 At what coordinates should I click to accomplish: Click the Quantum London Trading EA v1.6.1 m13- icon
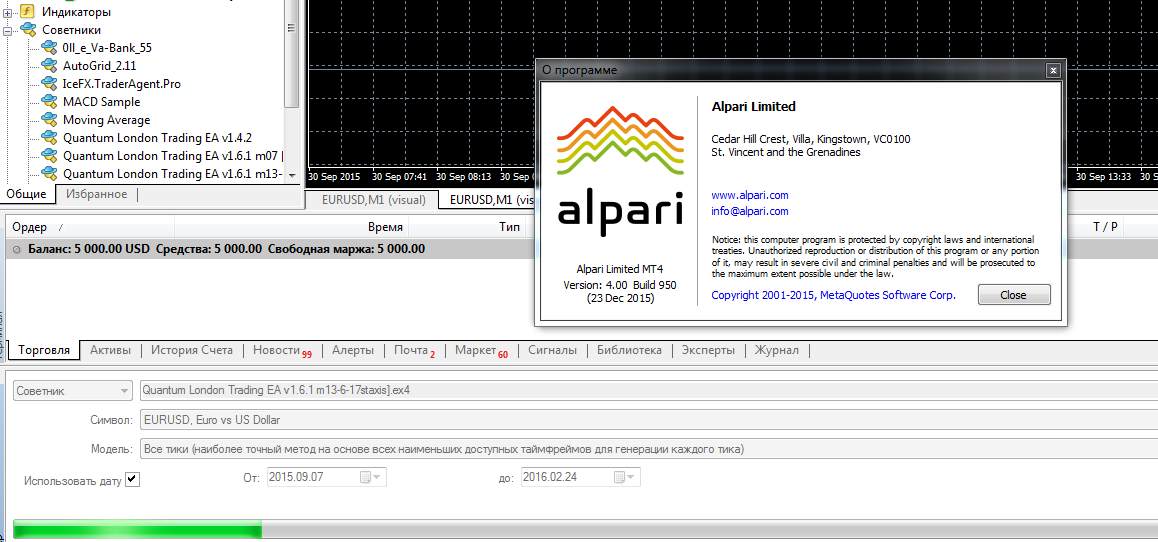tap(49, 174)
